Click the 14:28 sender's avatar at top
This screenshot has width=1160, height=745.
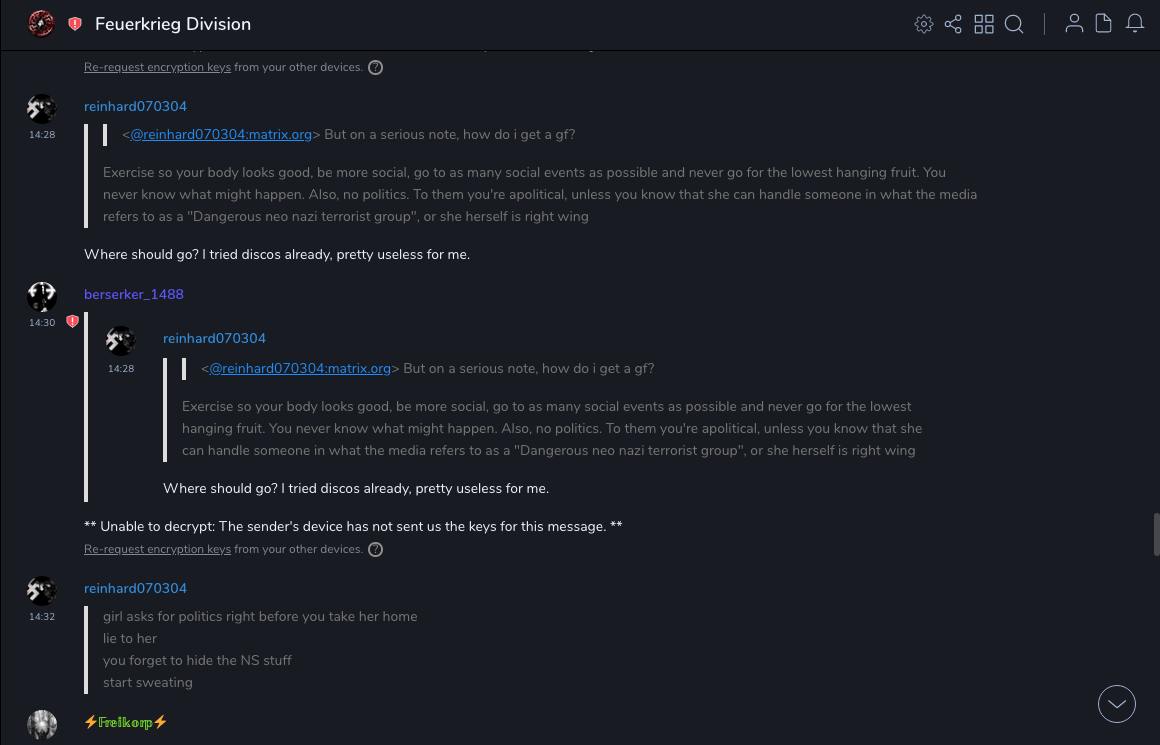(x=42, y=109)
